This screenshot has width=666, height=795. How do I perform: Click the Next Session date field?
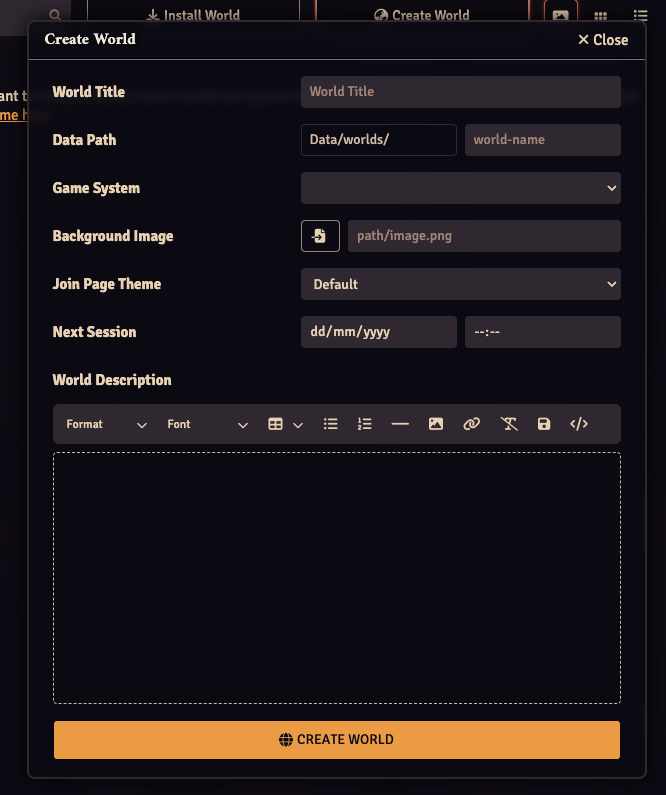[x=378, y=332]
